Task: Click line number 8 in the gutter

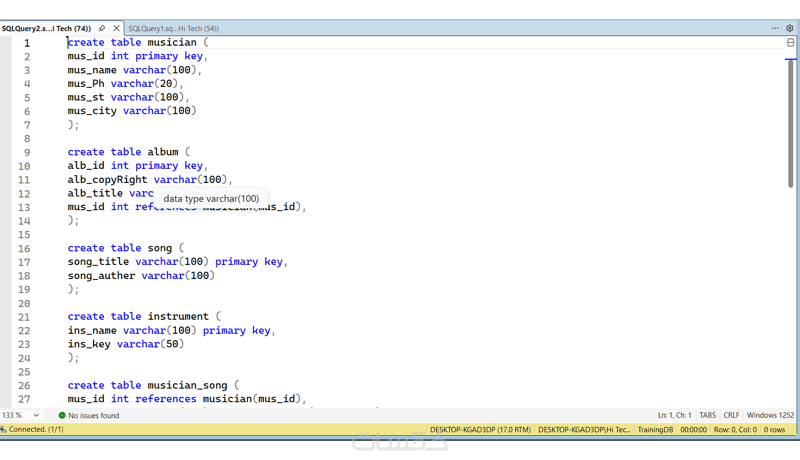Action: pyautogui.click(x=27, y=139)
